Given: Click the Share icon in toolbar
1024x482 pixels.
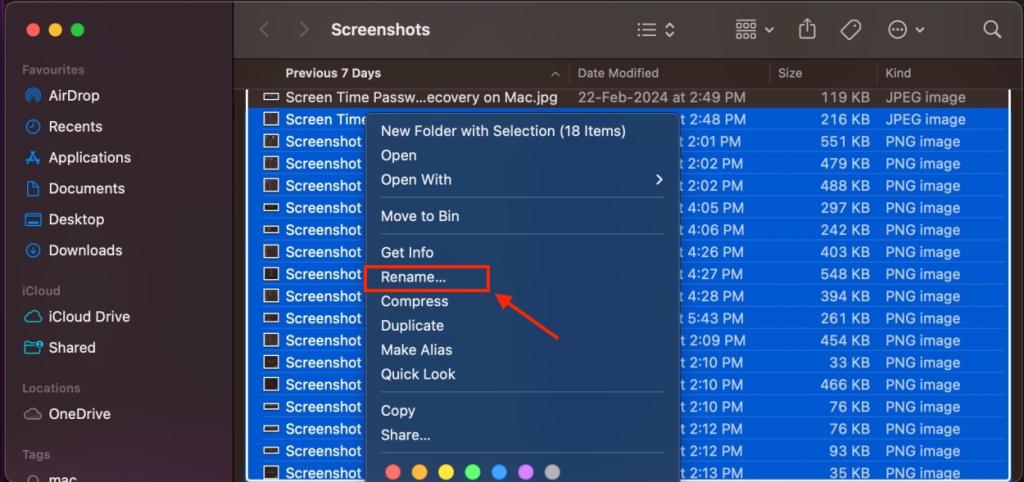Looking at the screenshot, I should tap(807, 30).
